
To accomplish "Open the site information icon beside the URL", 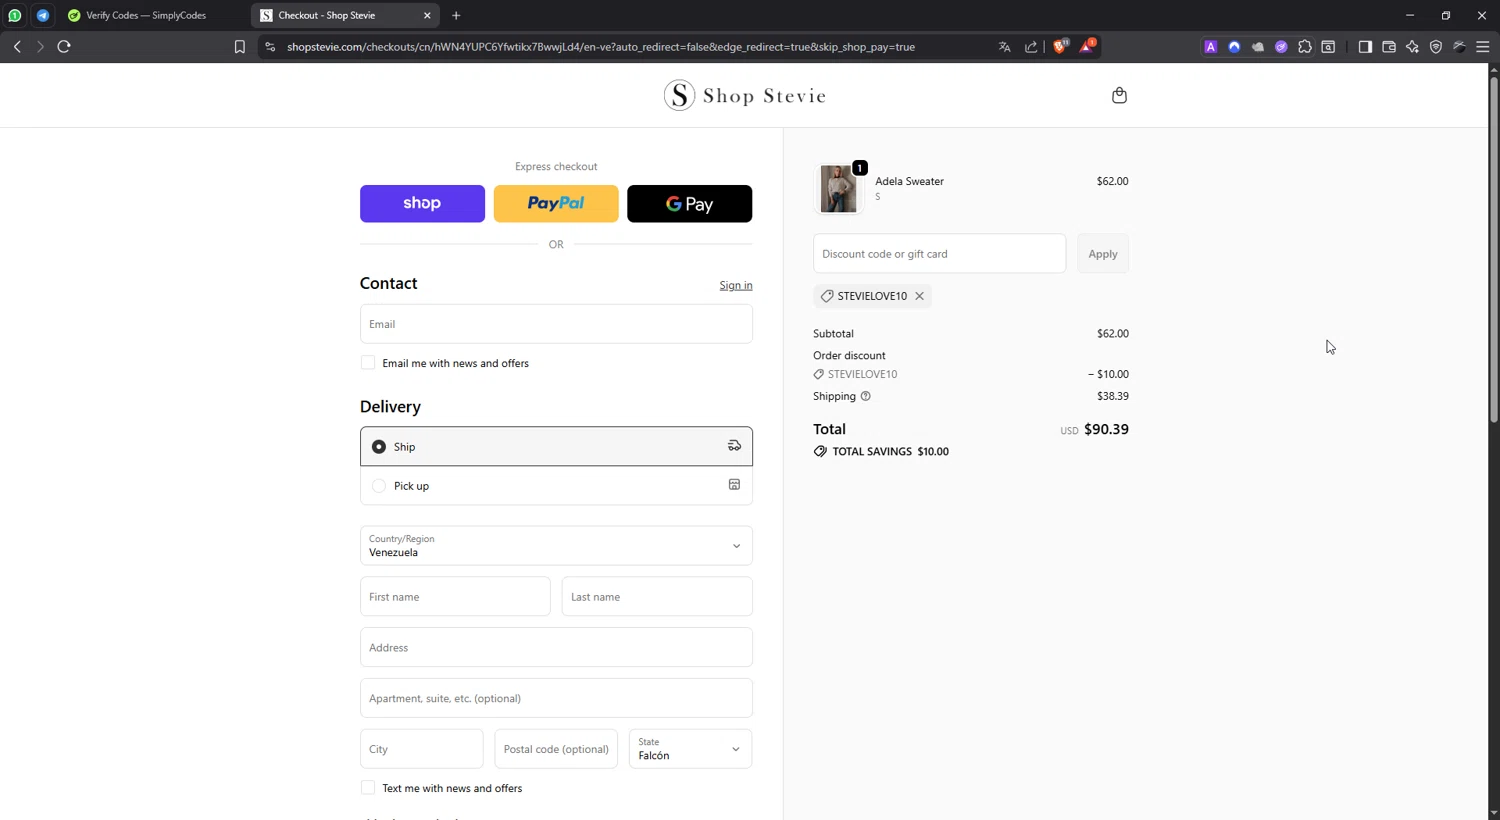I will 270,47.
